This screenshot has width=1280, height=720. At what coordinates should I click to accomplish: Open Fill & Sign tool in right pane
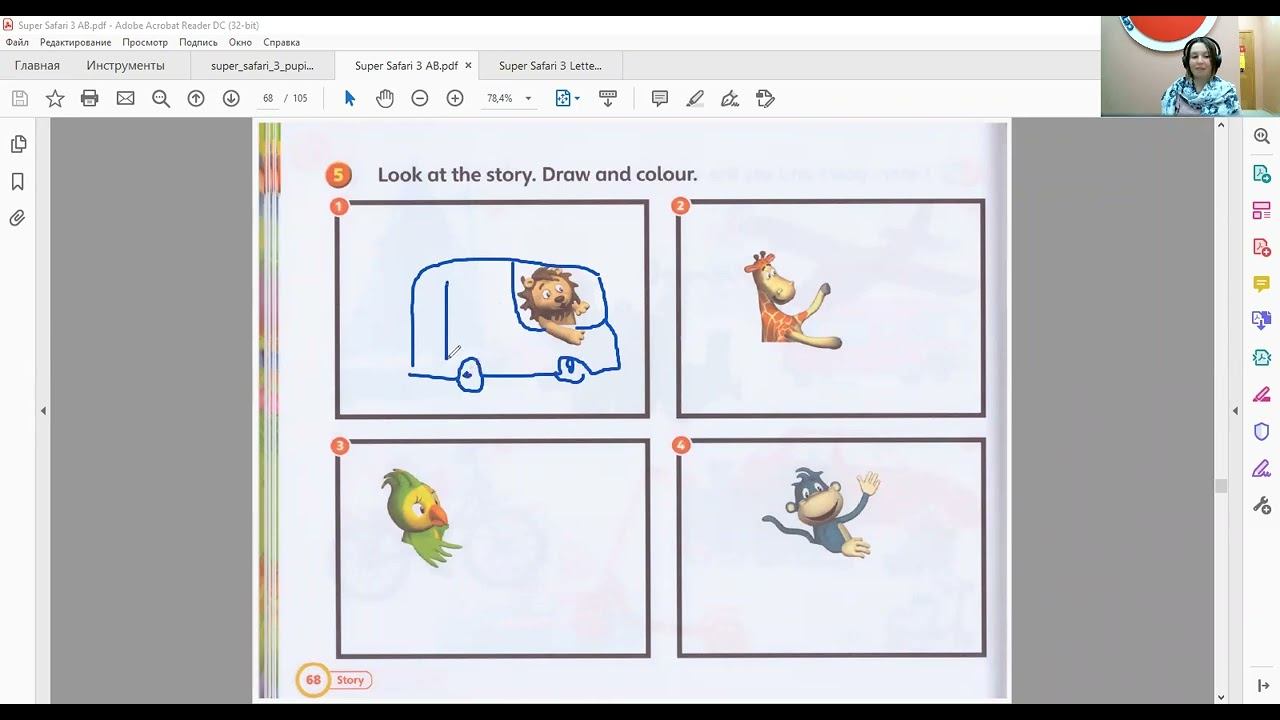coord(1262,468)
